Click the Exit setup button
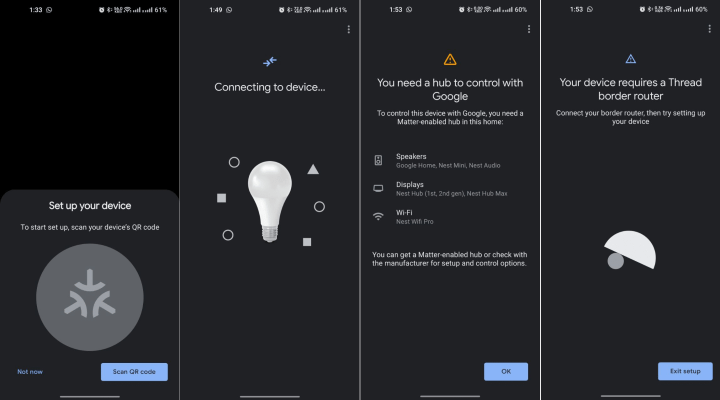Viewport: 720px width, 400px height. click(x=685, y=371)
